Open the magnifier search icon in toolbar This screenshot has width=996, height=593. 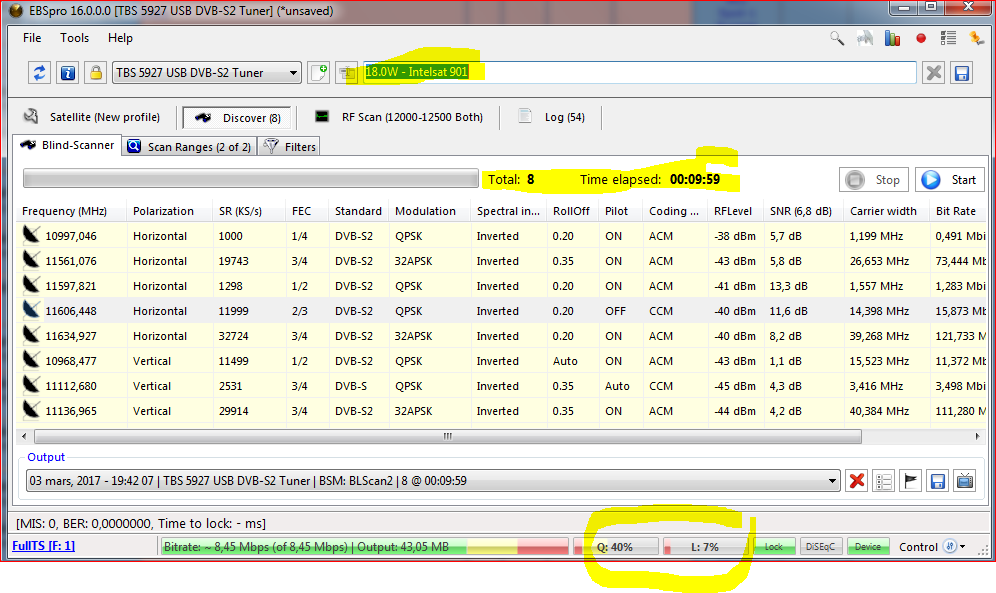pos(837,38)
